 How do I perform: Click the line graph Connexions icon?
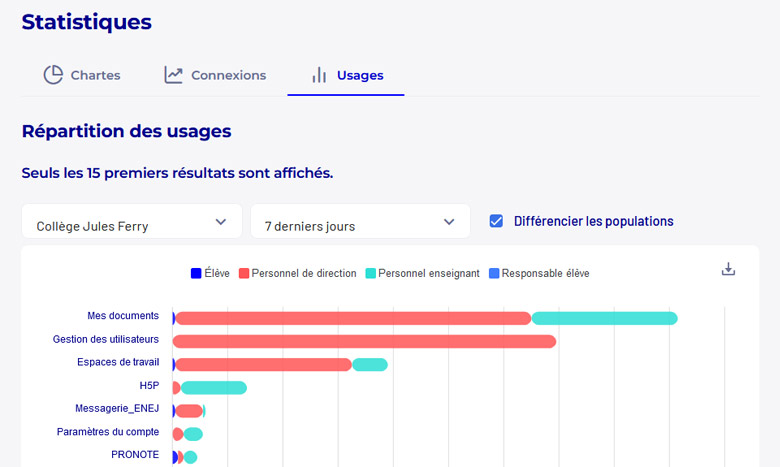tap(174, 75)
